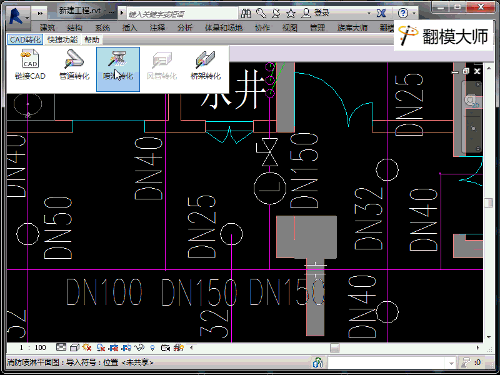The height and width of the screenshot is (375, 500).
Task: Click the 登录 sign-in button
Action: tap(315, 13)
